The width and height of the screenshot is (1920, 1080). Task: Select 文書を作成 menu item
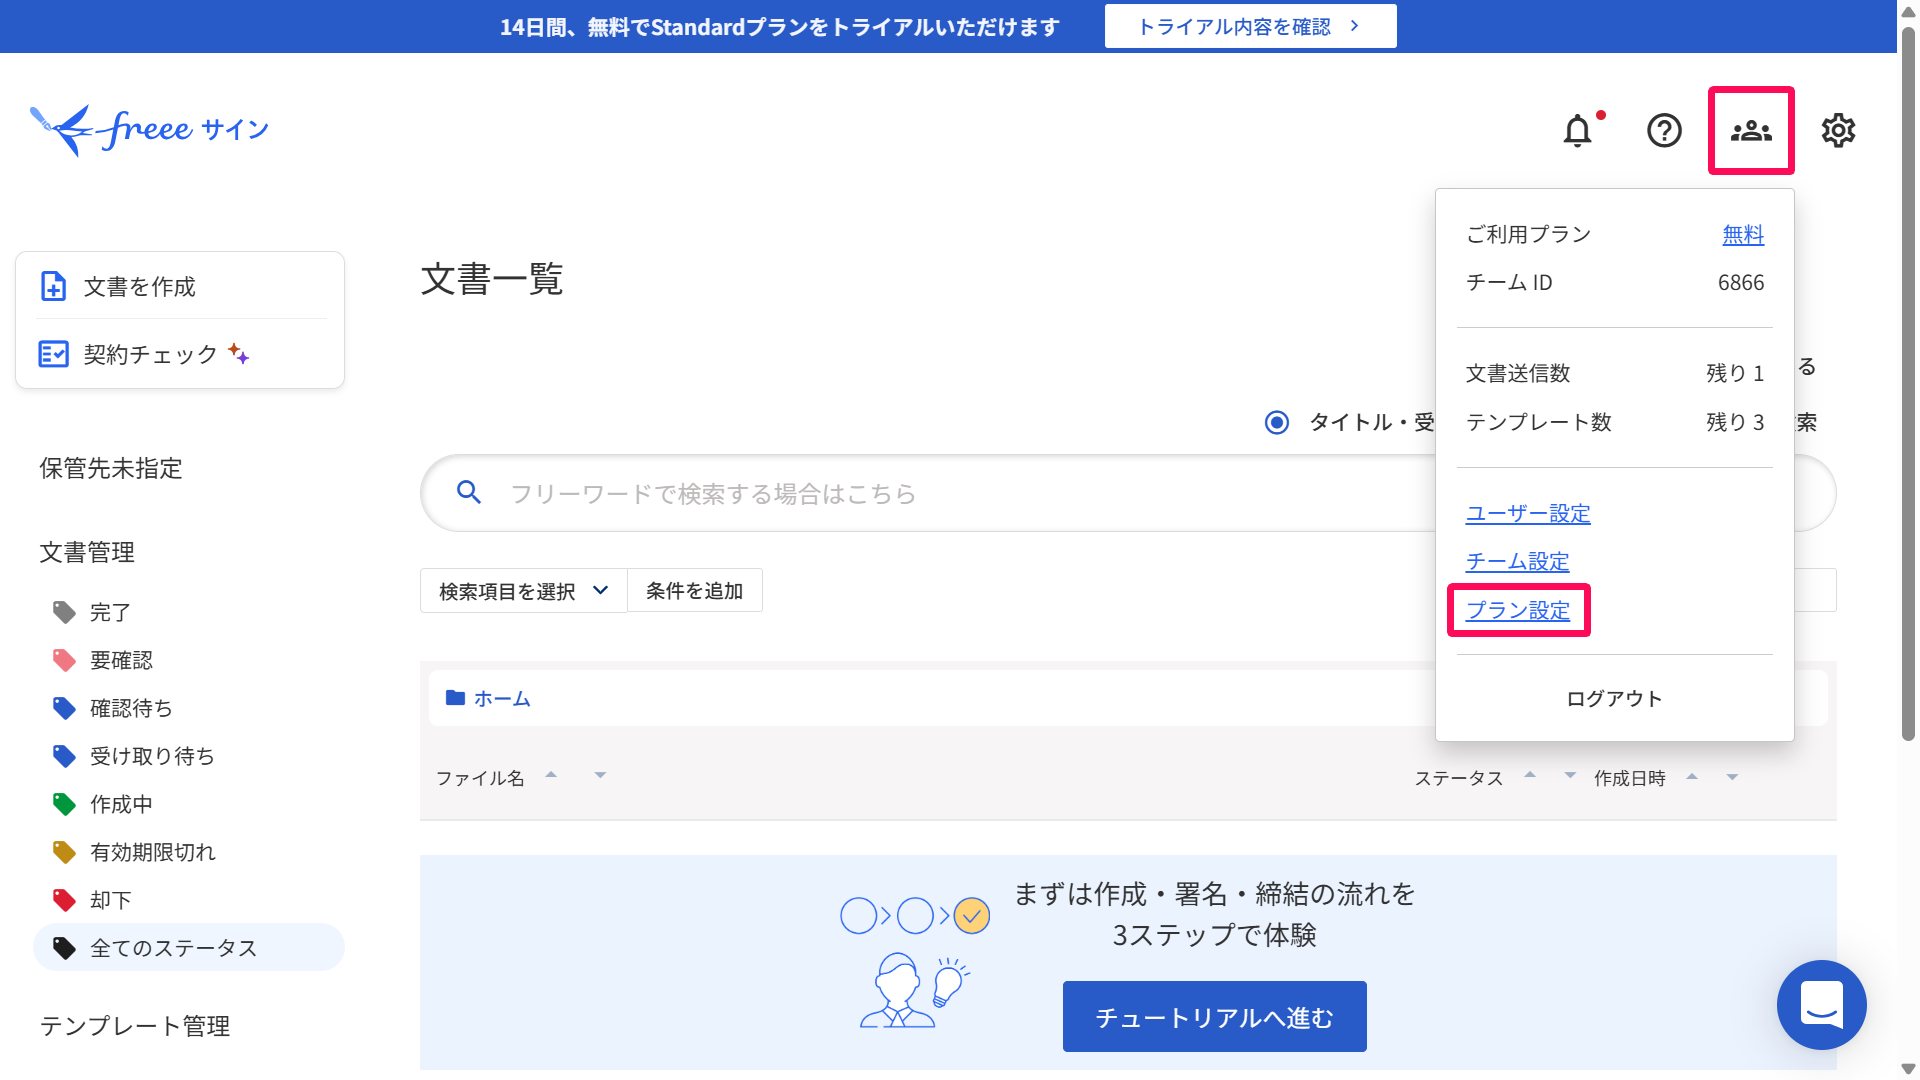[180, 286]
